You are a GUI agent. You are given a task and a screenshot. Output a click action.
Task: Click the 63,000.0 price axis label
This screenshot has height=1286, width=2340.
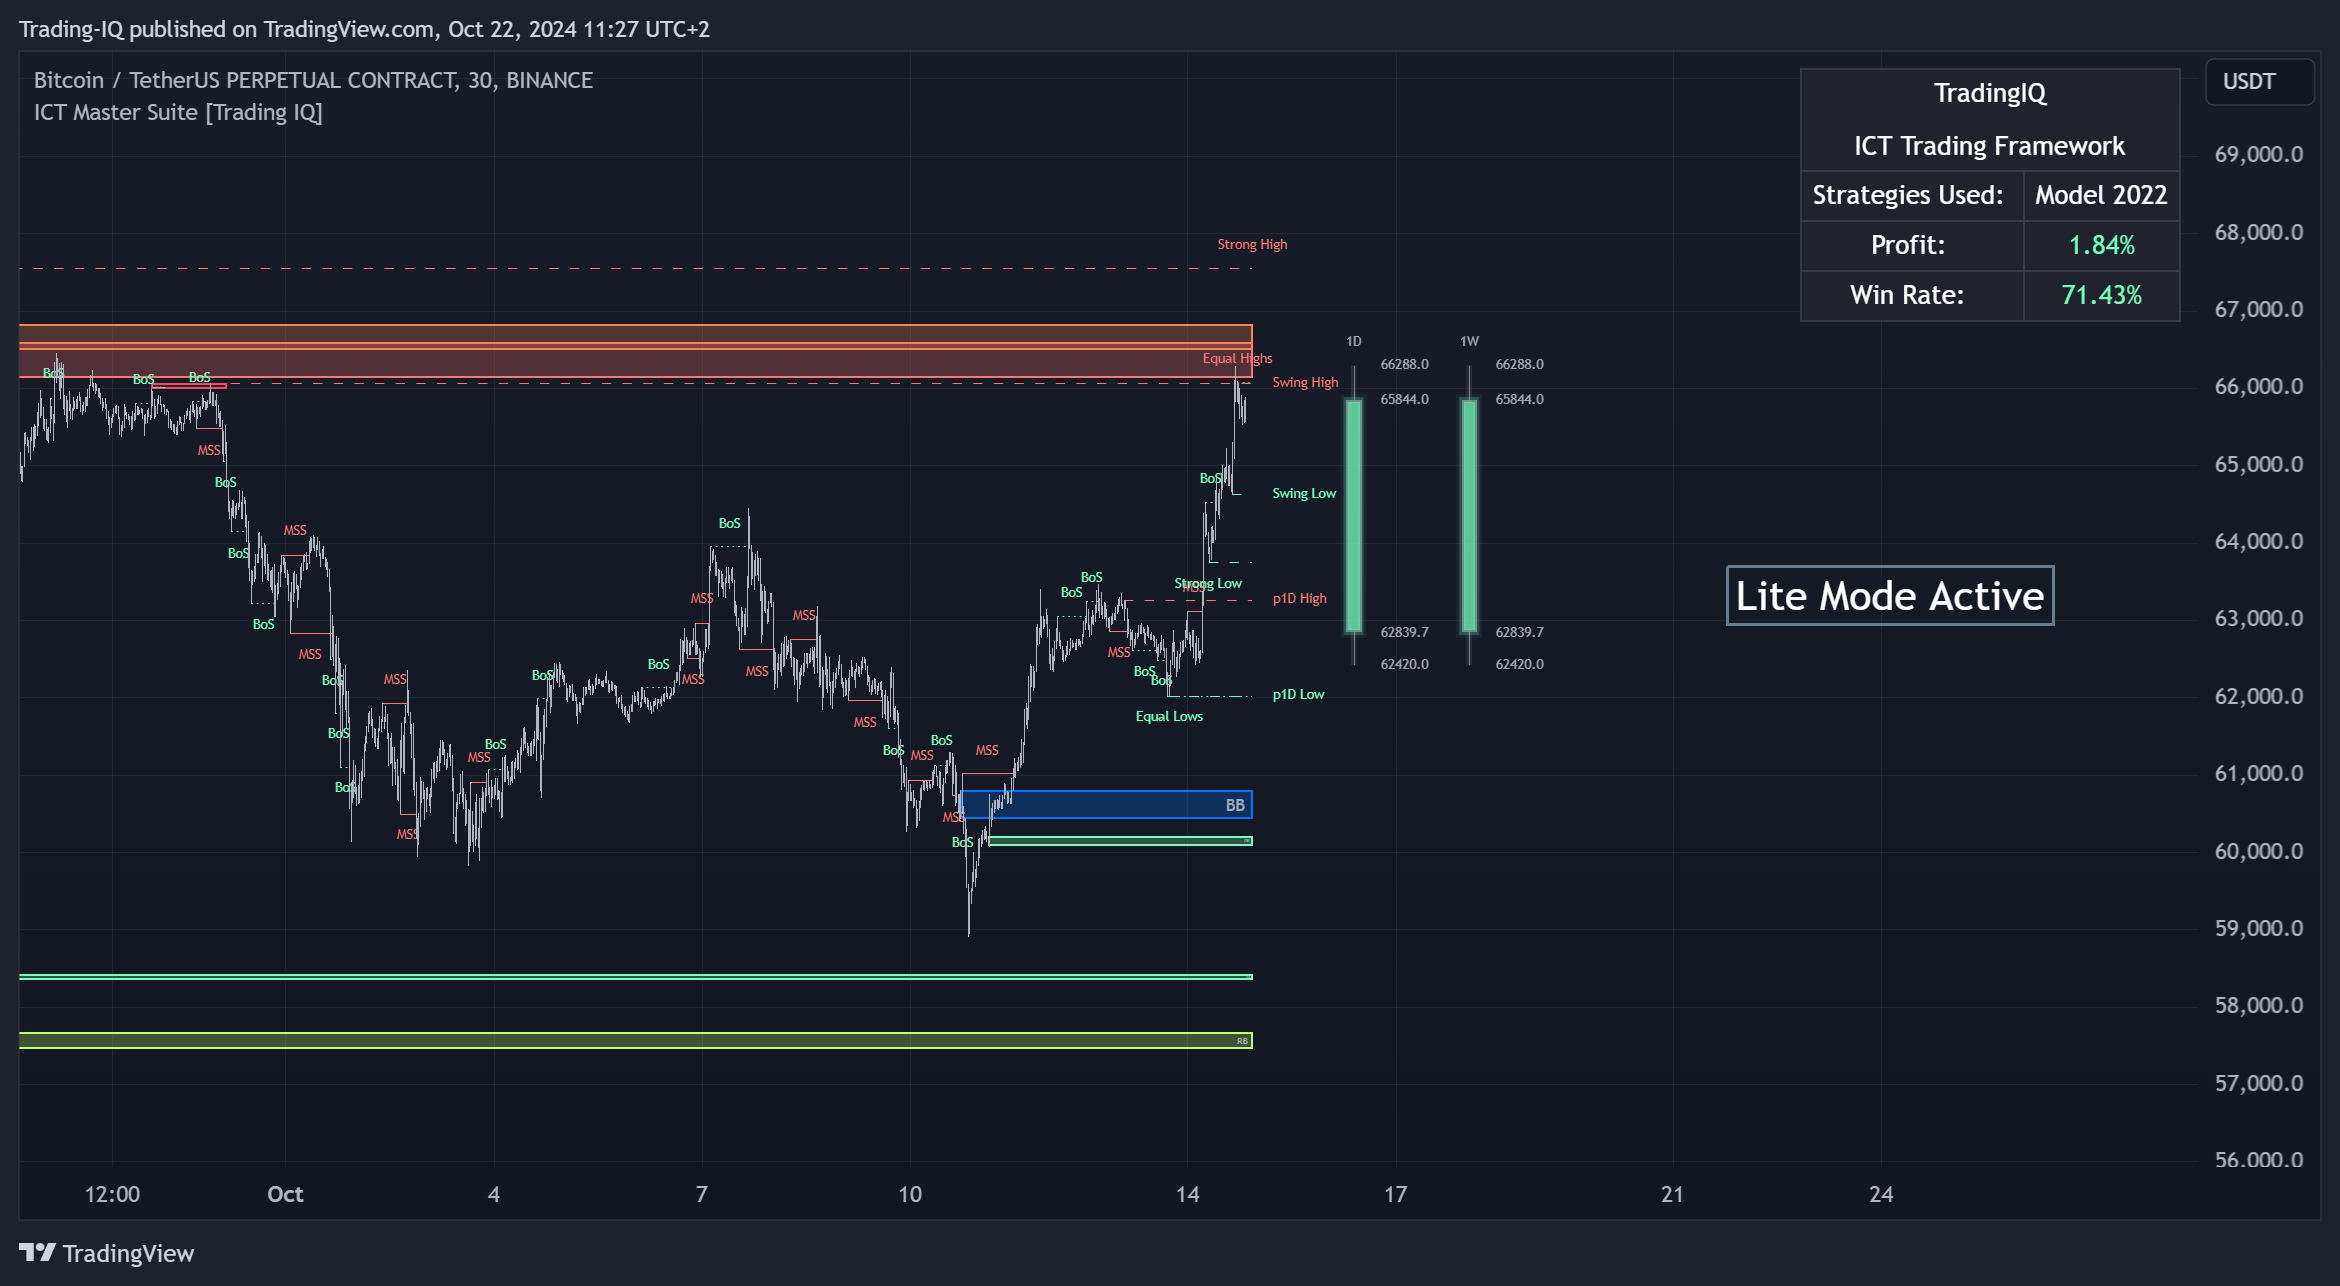tap(2258, 618)
